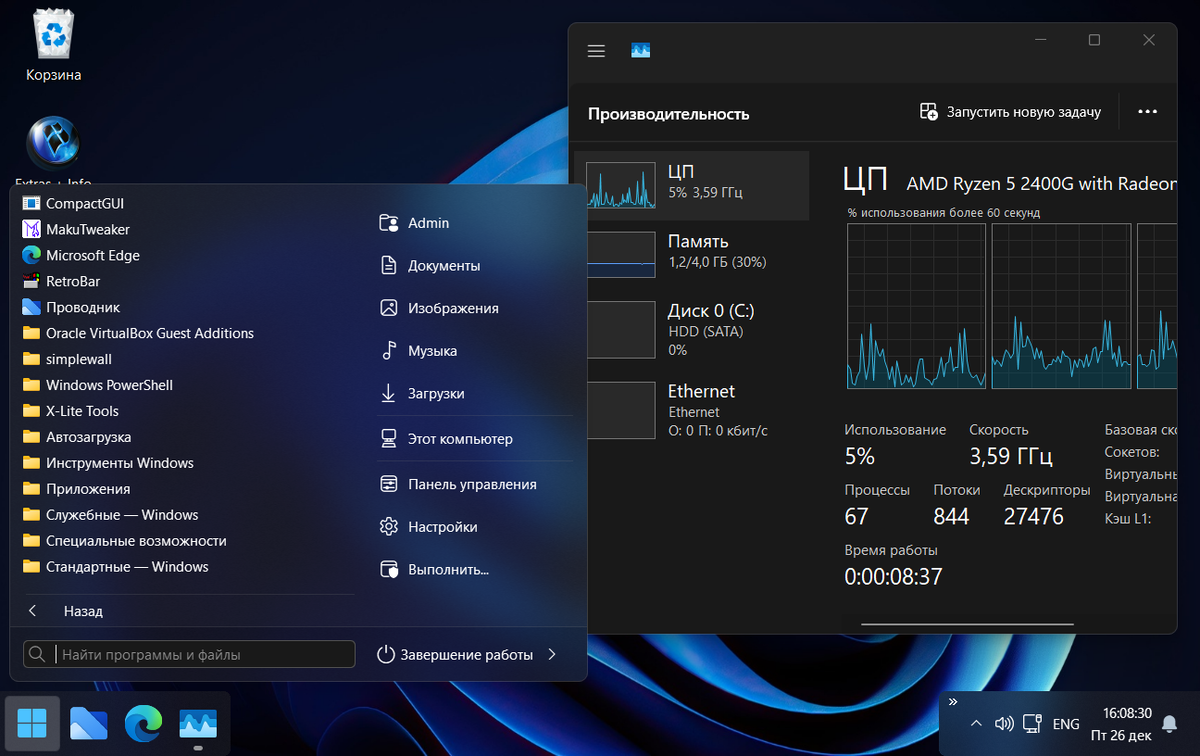Click the double-chevron toolbar expander in taskbar
The image size is (1200, 756).
[953, 701]
